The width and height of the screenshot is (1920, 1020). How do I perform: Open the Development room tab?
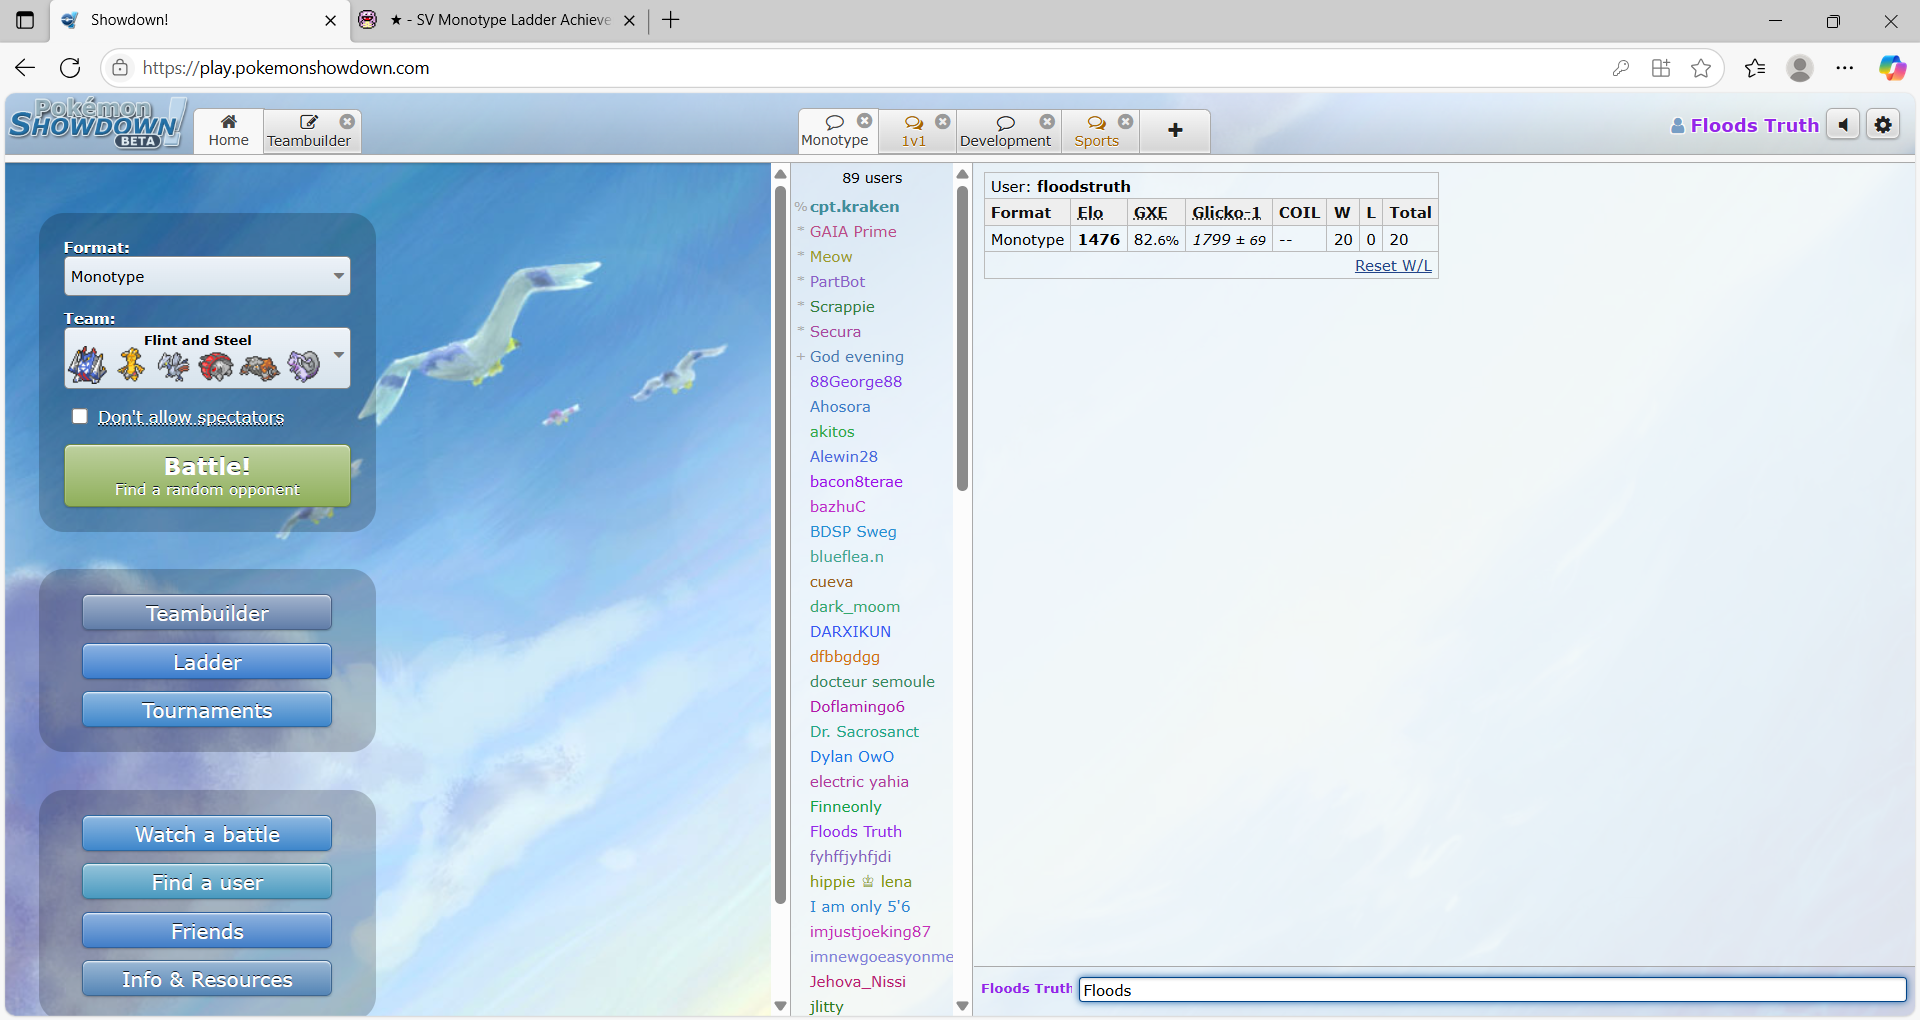(x=1005, y=131)
